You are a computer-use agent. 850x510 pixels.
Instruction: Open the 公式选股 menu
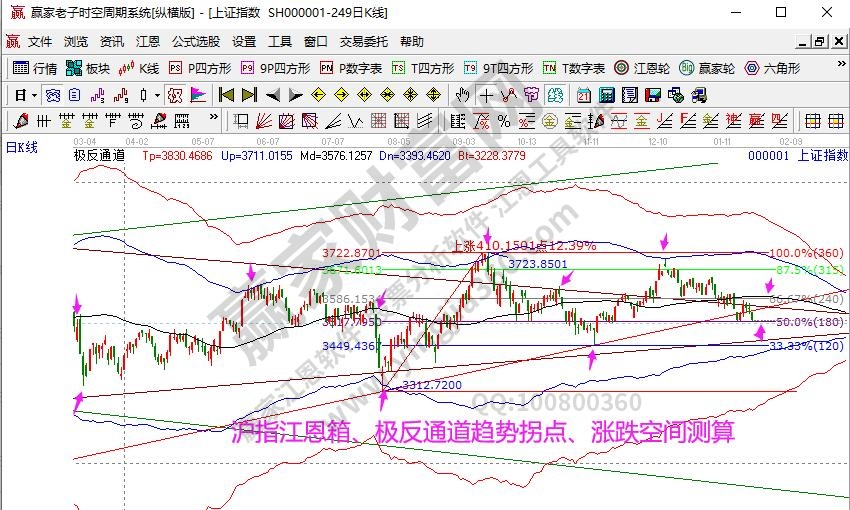(x=195, y=42)
